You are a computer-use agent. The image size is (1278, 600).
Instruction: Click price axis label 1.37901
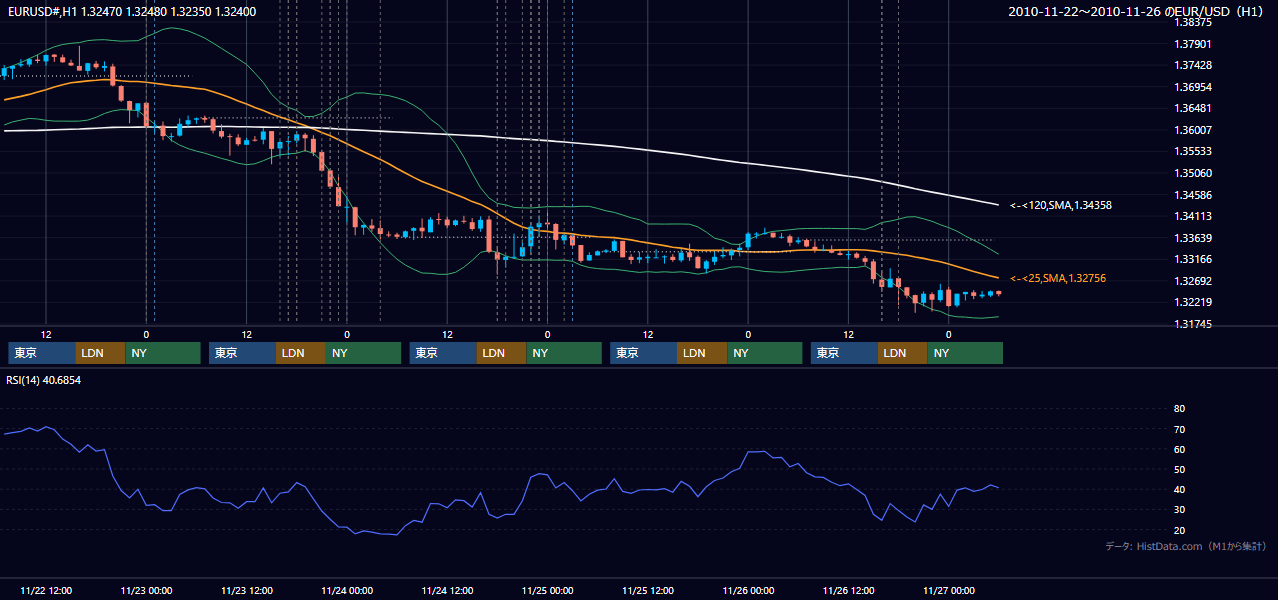1193,44
